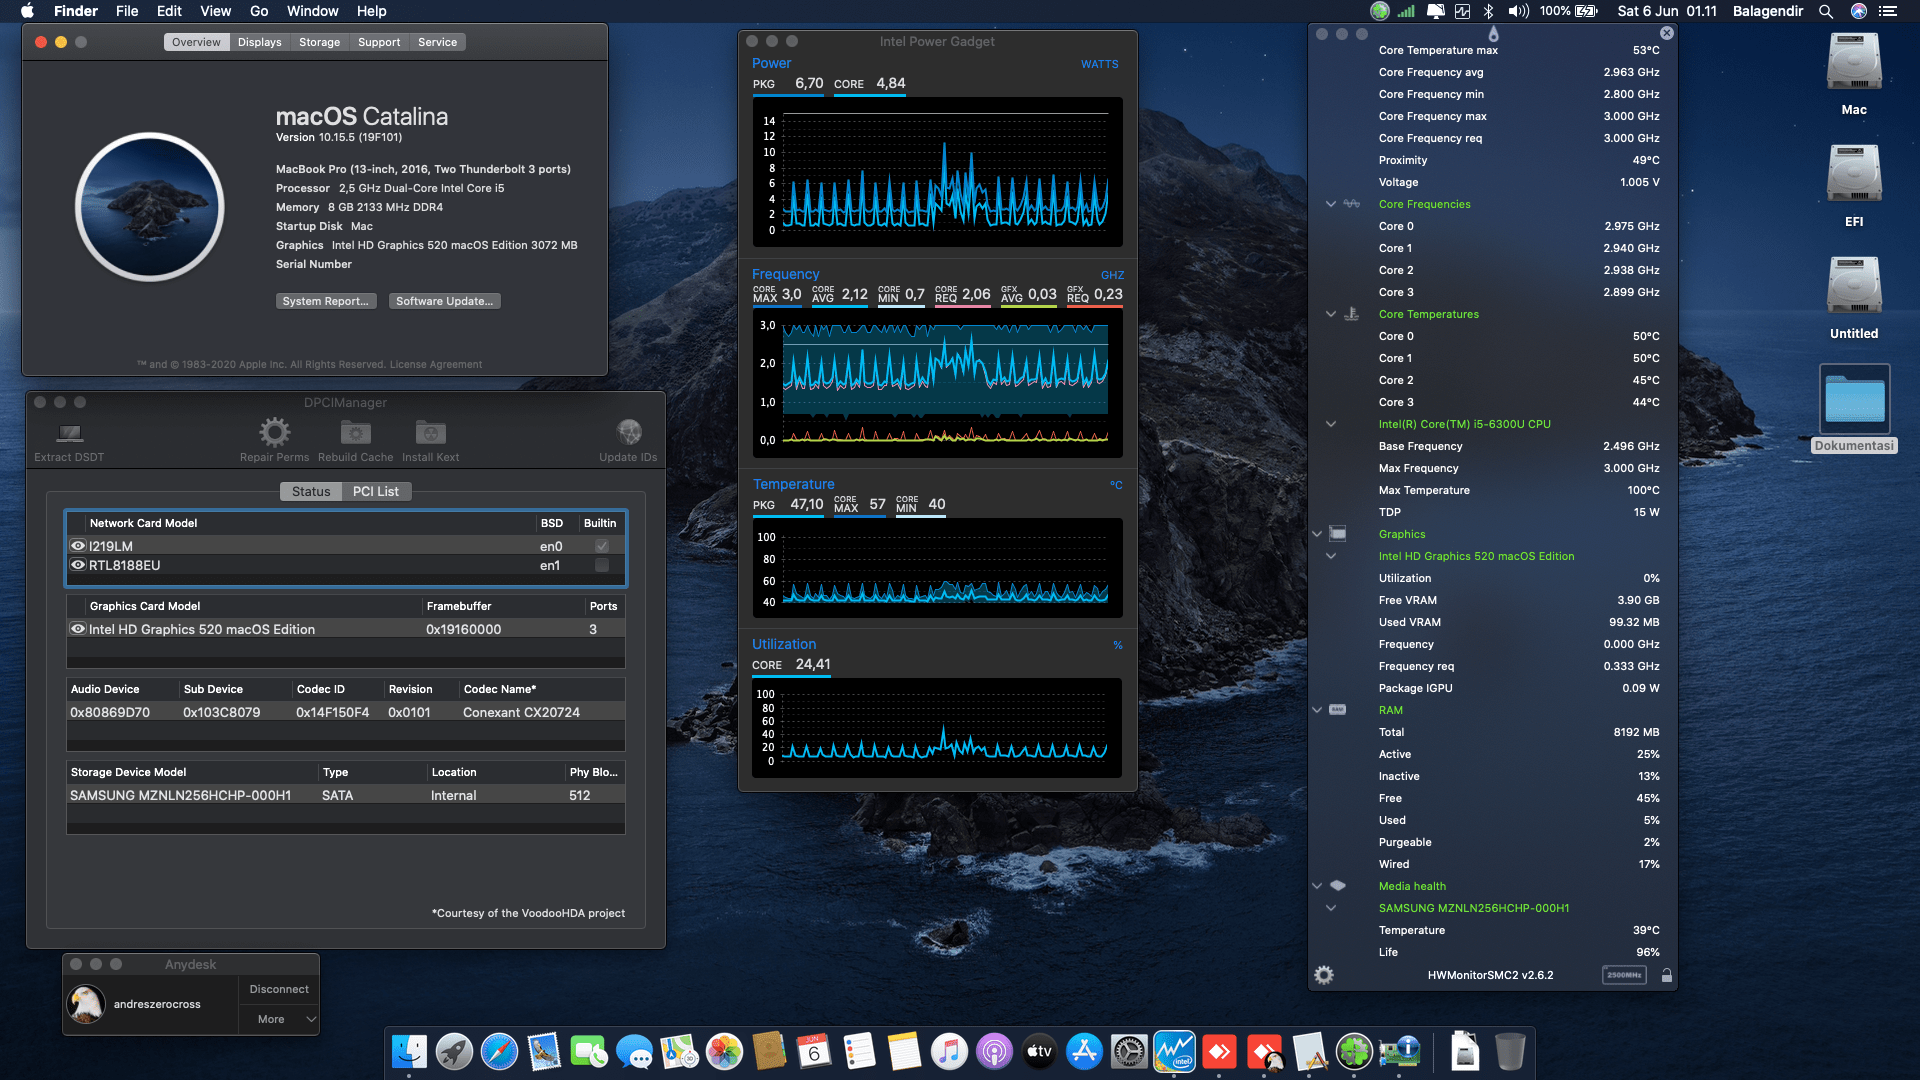1920x1080 pixels.
Task: Click the RAM icon in HWMonitorSMC2
Action: 1337,710
